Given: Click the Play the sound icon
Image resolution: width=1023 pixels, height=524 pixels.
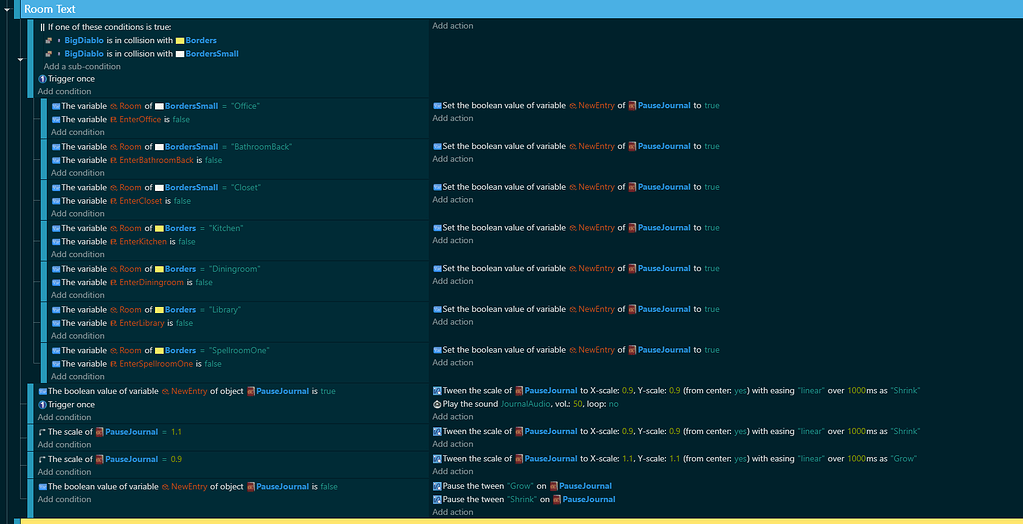Looking at the screenshot, I should (437, 404).
